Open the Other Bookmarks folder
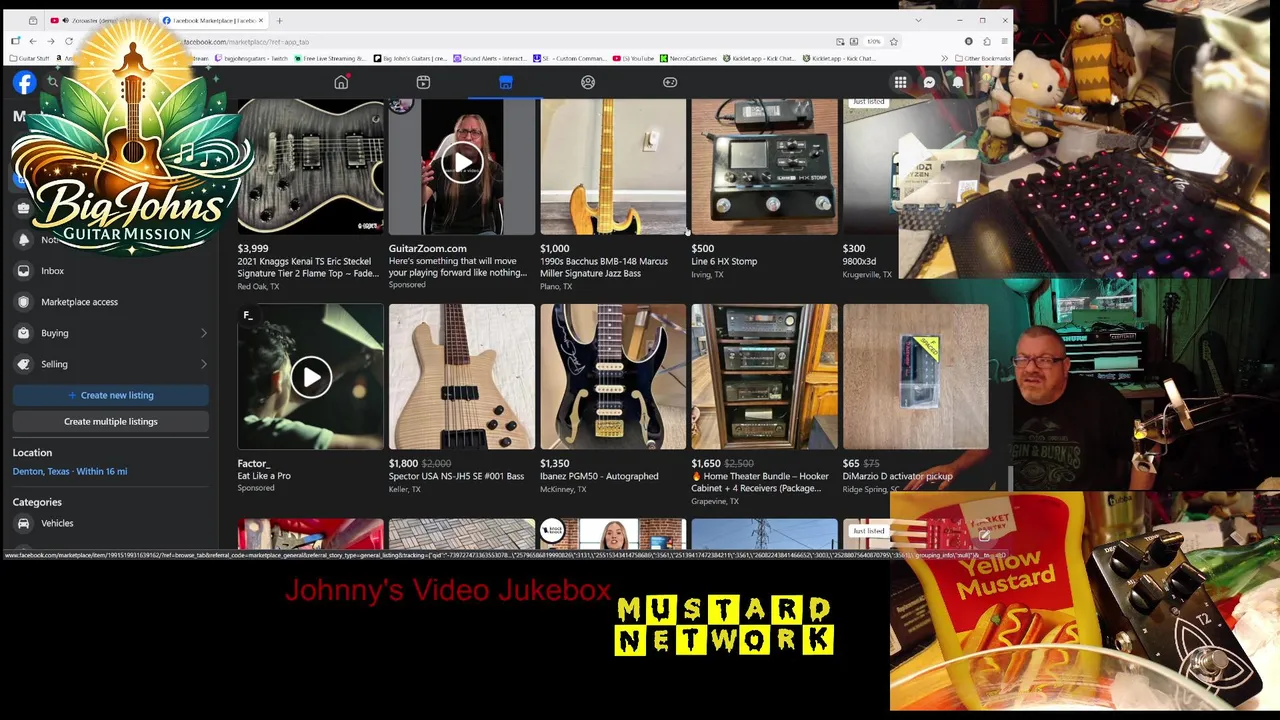The width and height of the screenshot is (1280, 720). (x=983, y=58)
